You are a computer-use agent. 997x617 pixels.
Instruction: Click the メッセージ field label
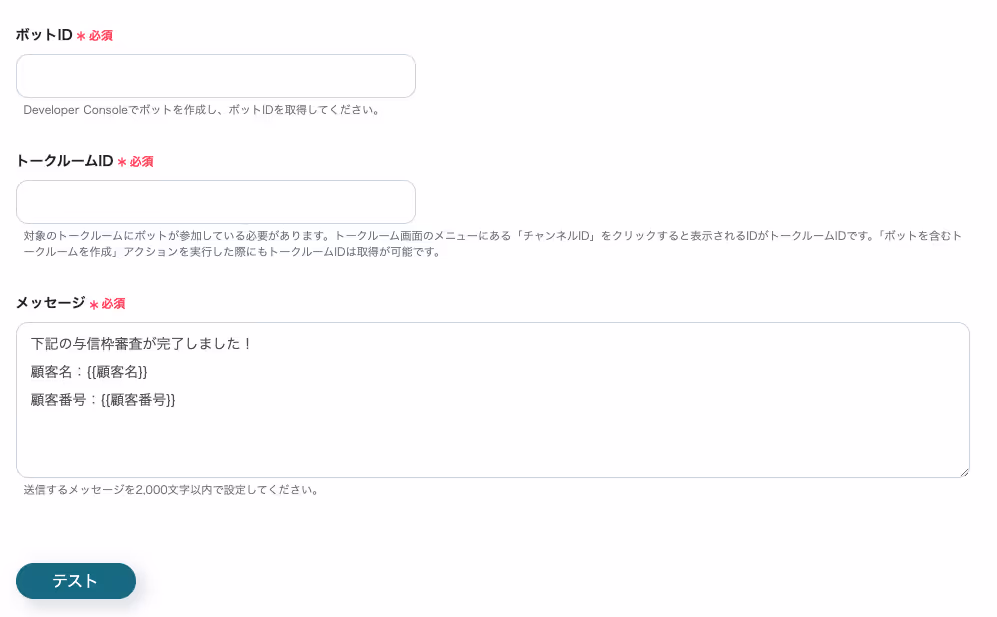pos(50,303)
